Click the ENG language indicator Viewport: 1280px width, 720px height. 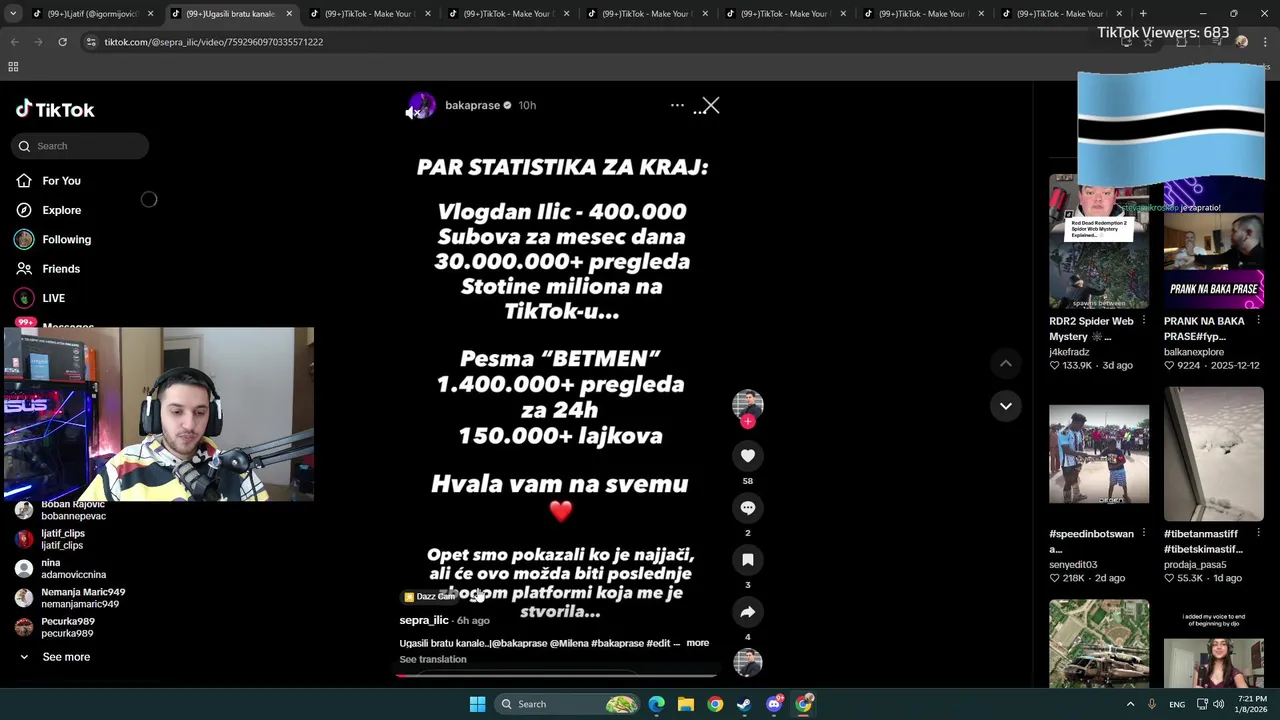[1177, 704]
